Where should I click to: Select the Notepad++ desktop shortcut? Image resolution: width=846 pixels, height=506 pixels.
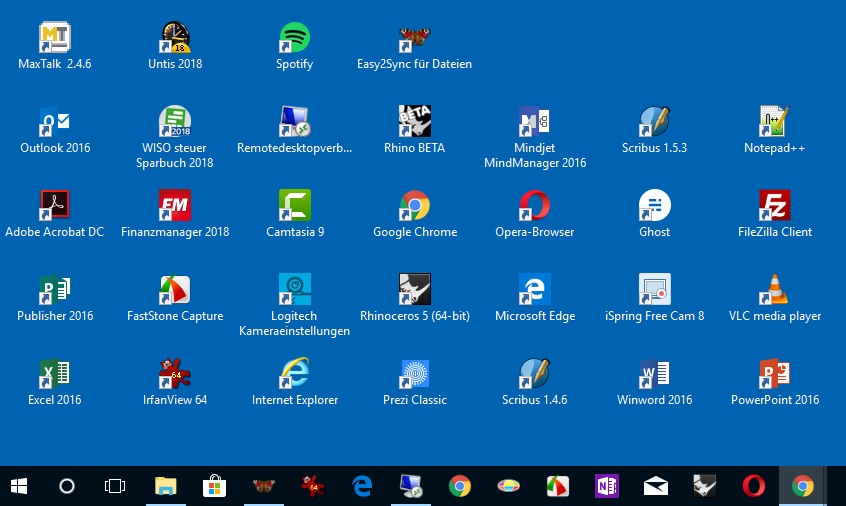[x=774, y=122]
